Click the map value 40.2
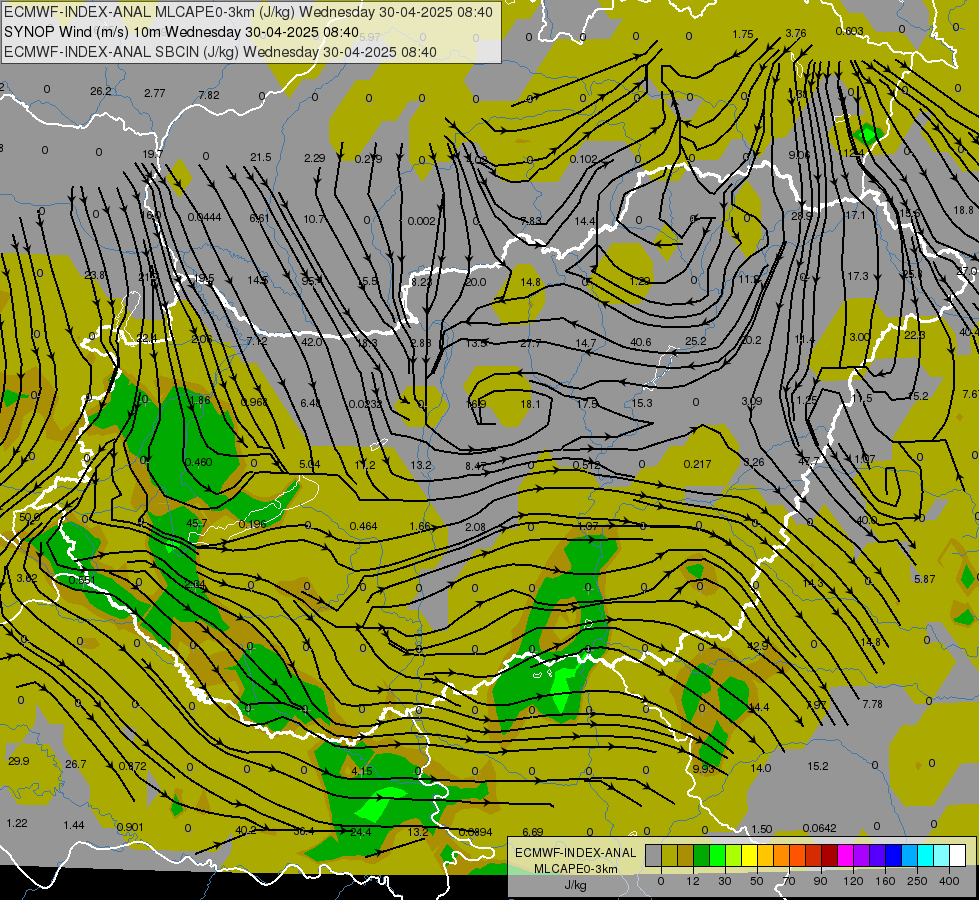979x900 pixels. [245, 830]
